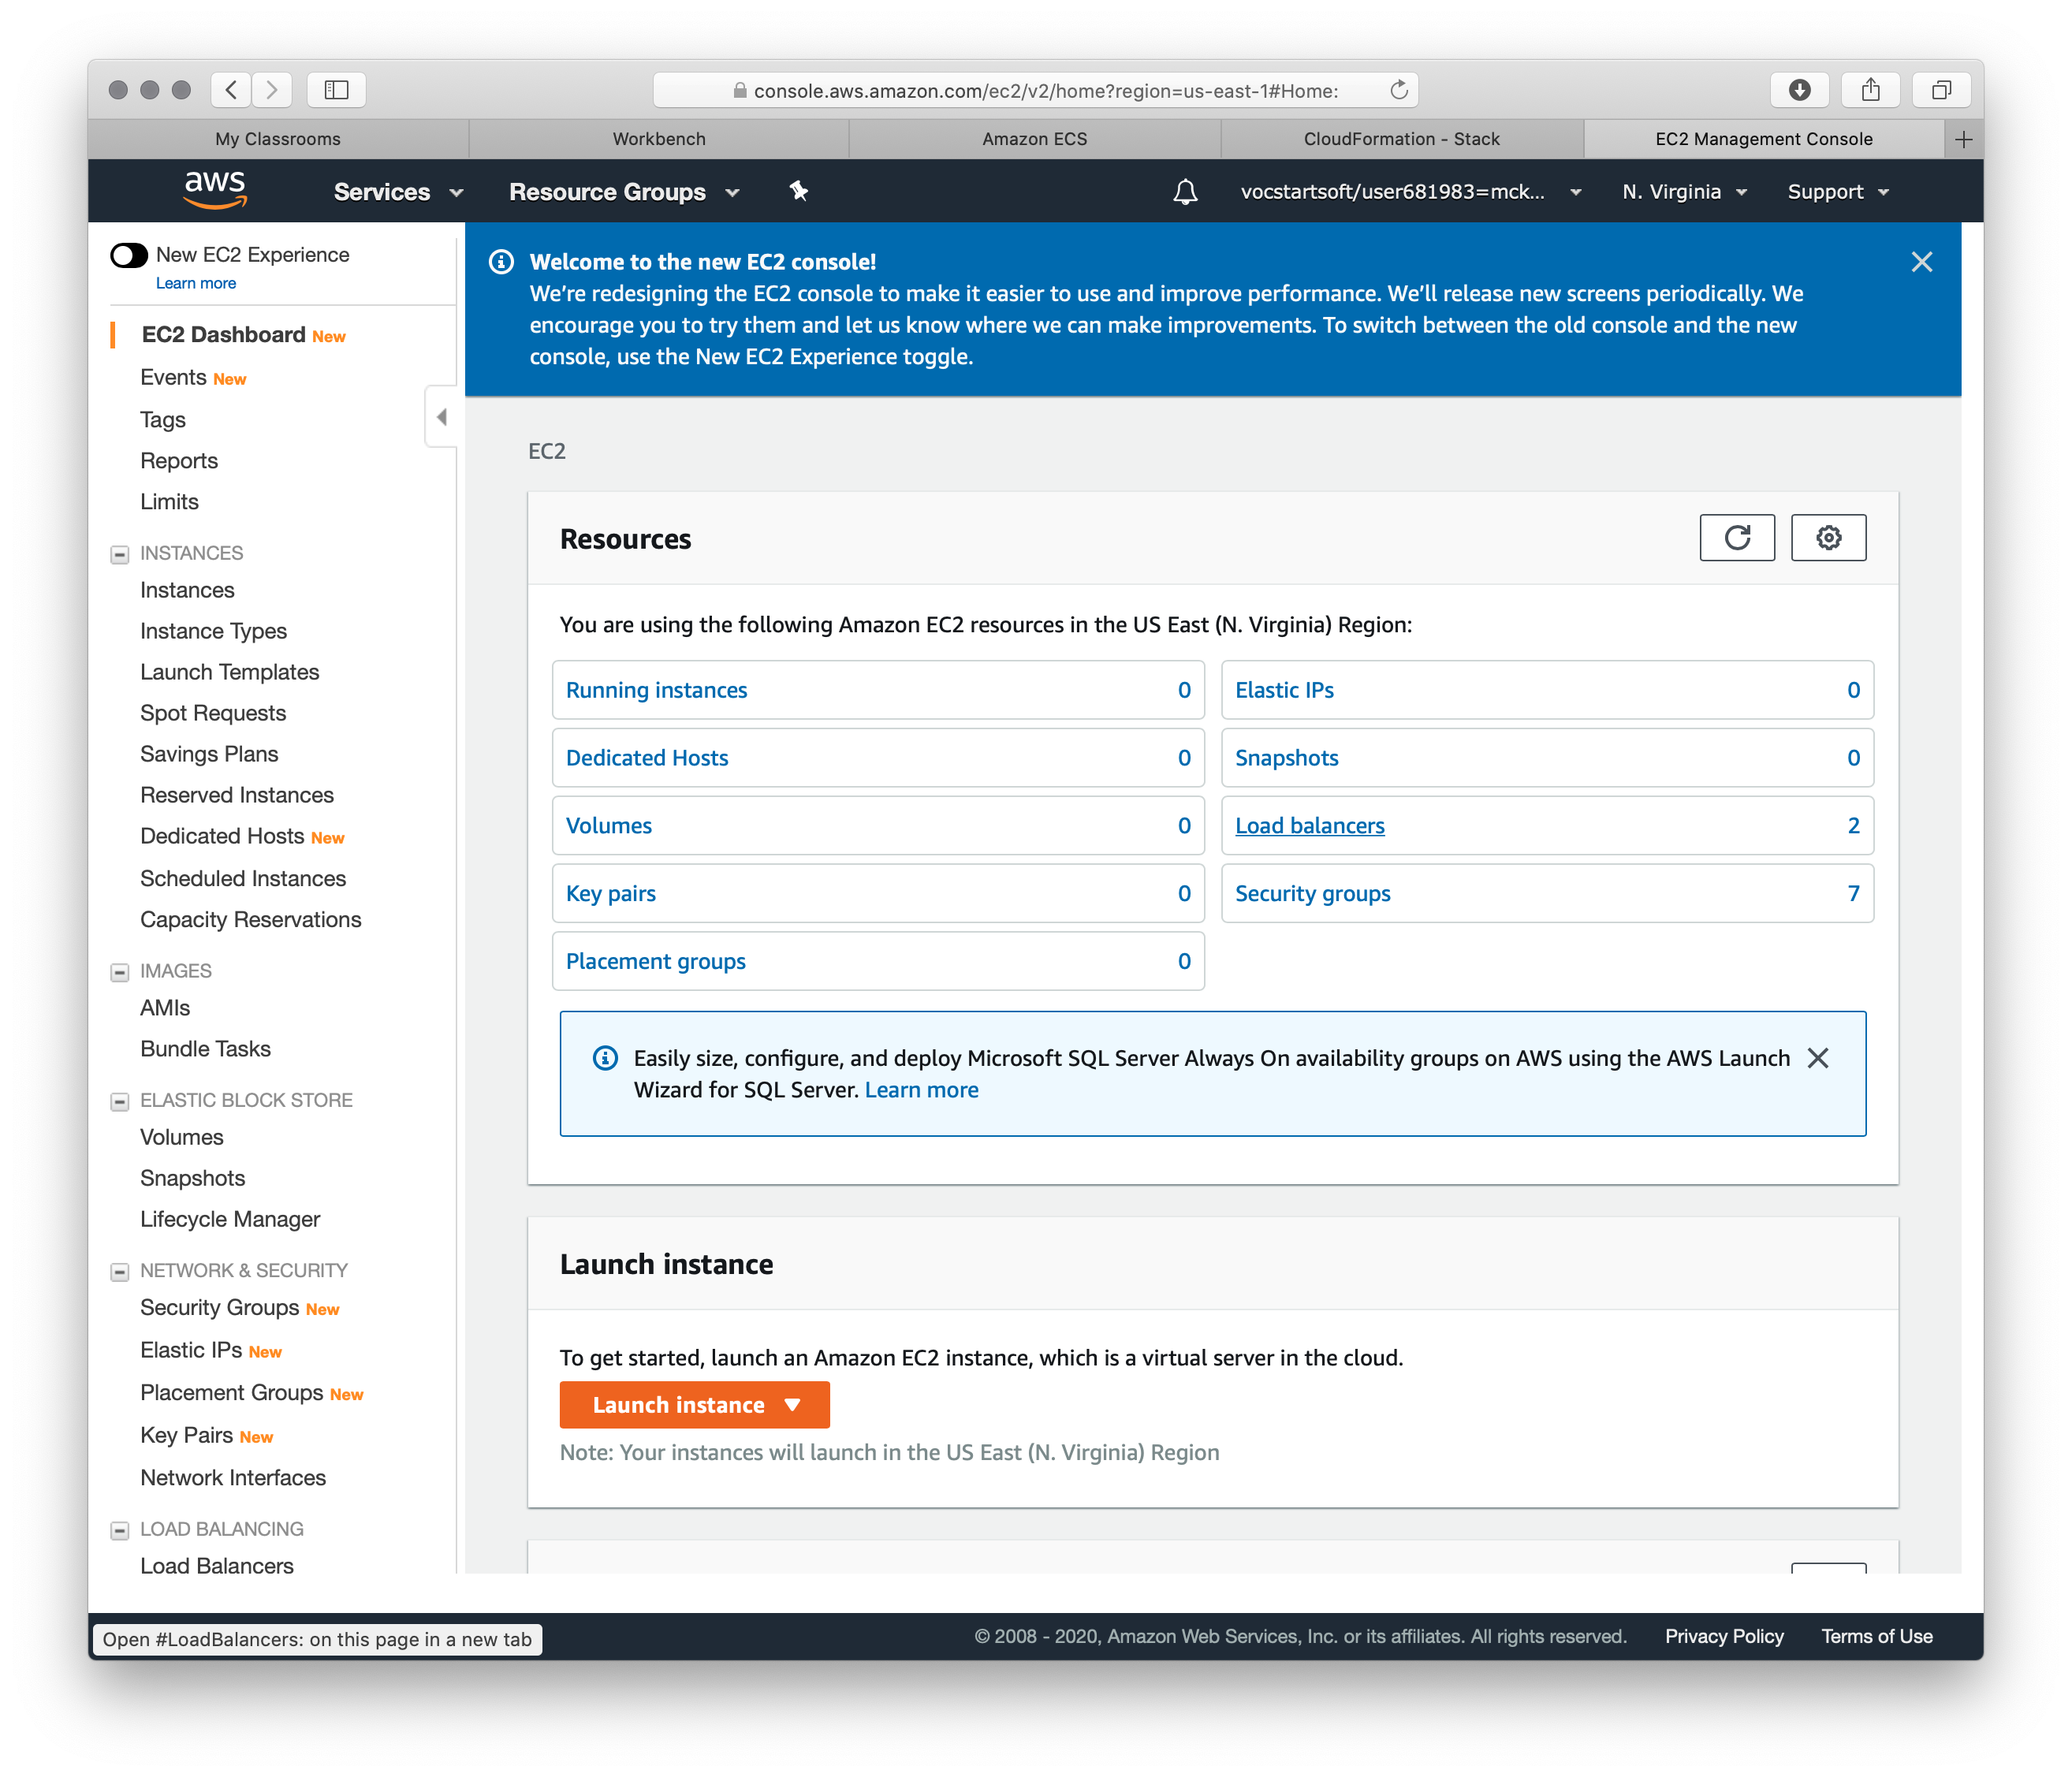2072x1777 pixels.
Task: Open the Support dropdown menu
Action: coord(1838,192)
